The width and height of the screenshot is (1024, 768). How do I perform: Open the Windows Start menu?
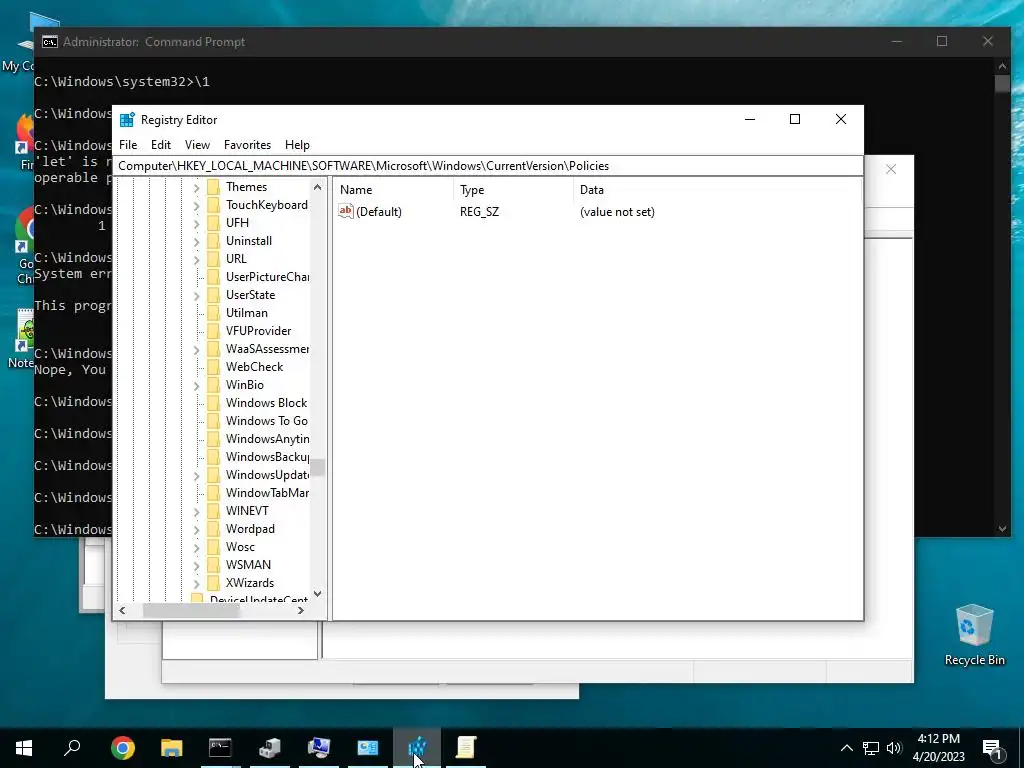(x=24, y=748)
